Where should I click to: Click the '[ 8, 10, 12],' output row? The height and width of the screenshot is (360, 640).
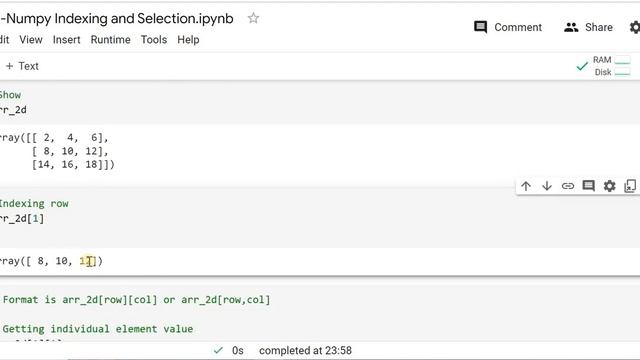coord(70,151)
